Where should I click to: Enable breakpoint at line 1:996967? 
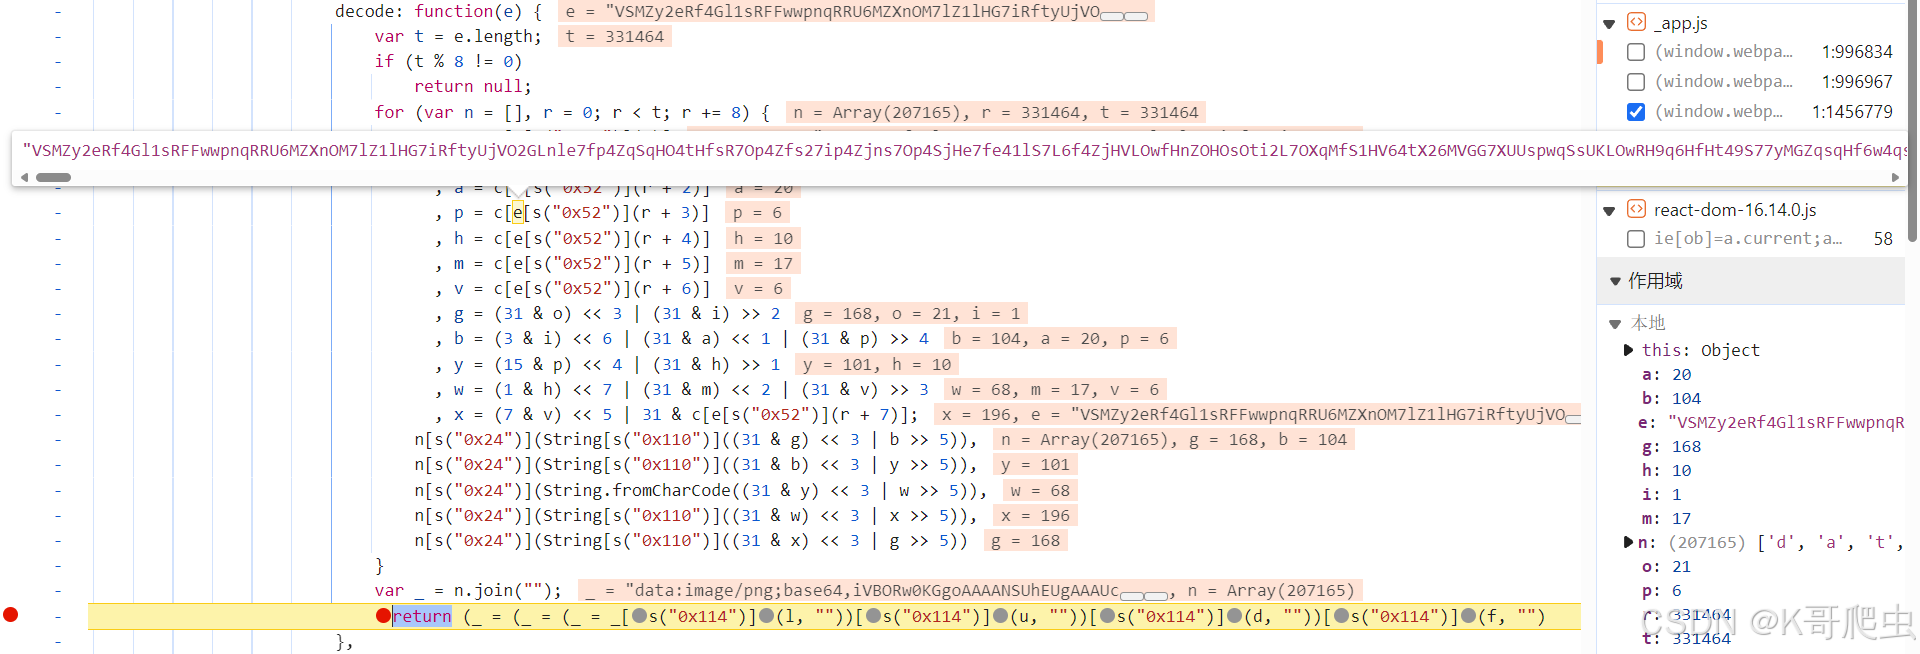1636,82
